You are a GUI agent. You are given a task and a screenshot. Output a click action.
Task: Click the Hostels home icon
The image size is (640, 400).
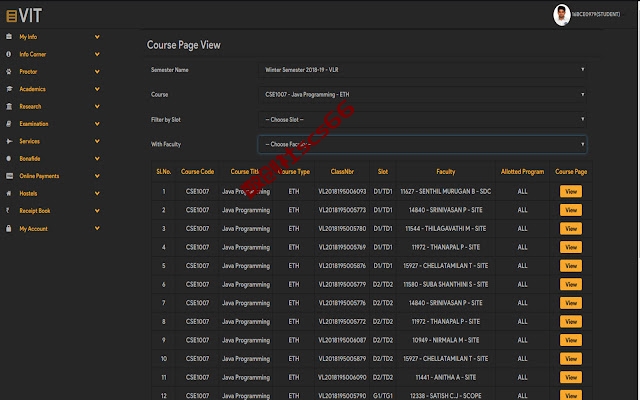pos(9,193)
